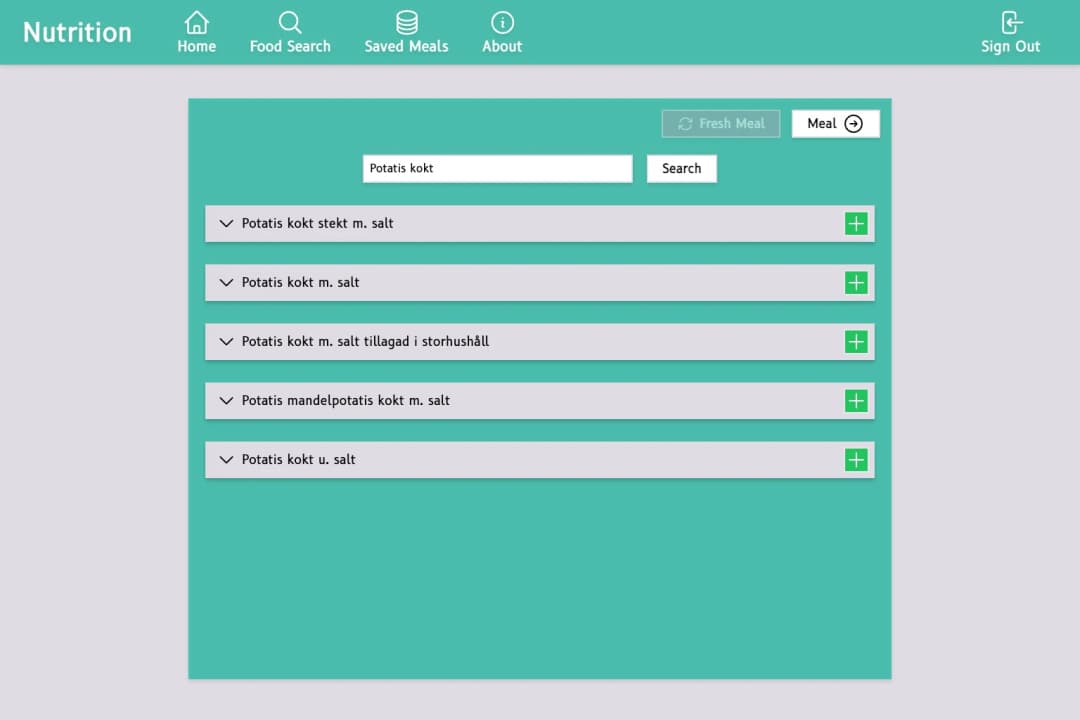1080x720 pixels.
Task: Select the Food Search magnifier icon
Action: (x=290, y=20)
